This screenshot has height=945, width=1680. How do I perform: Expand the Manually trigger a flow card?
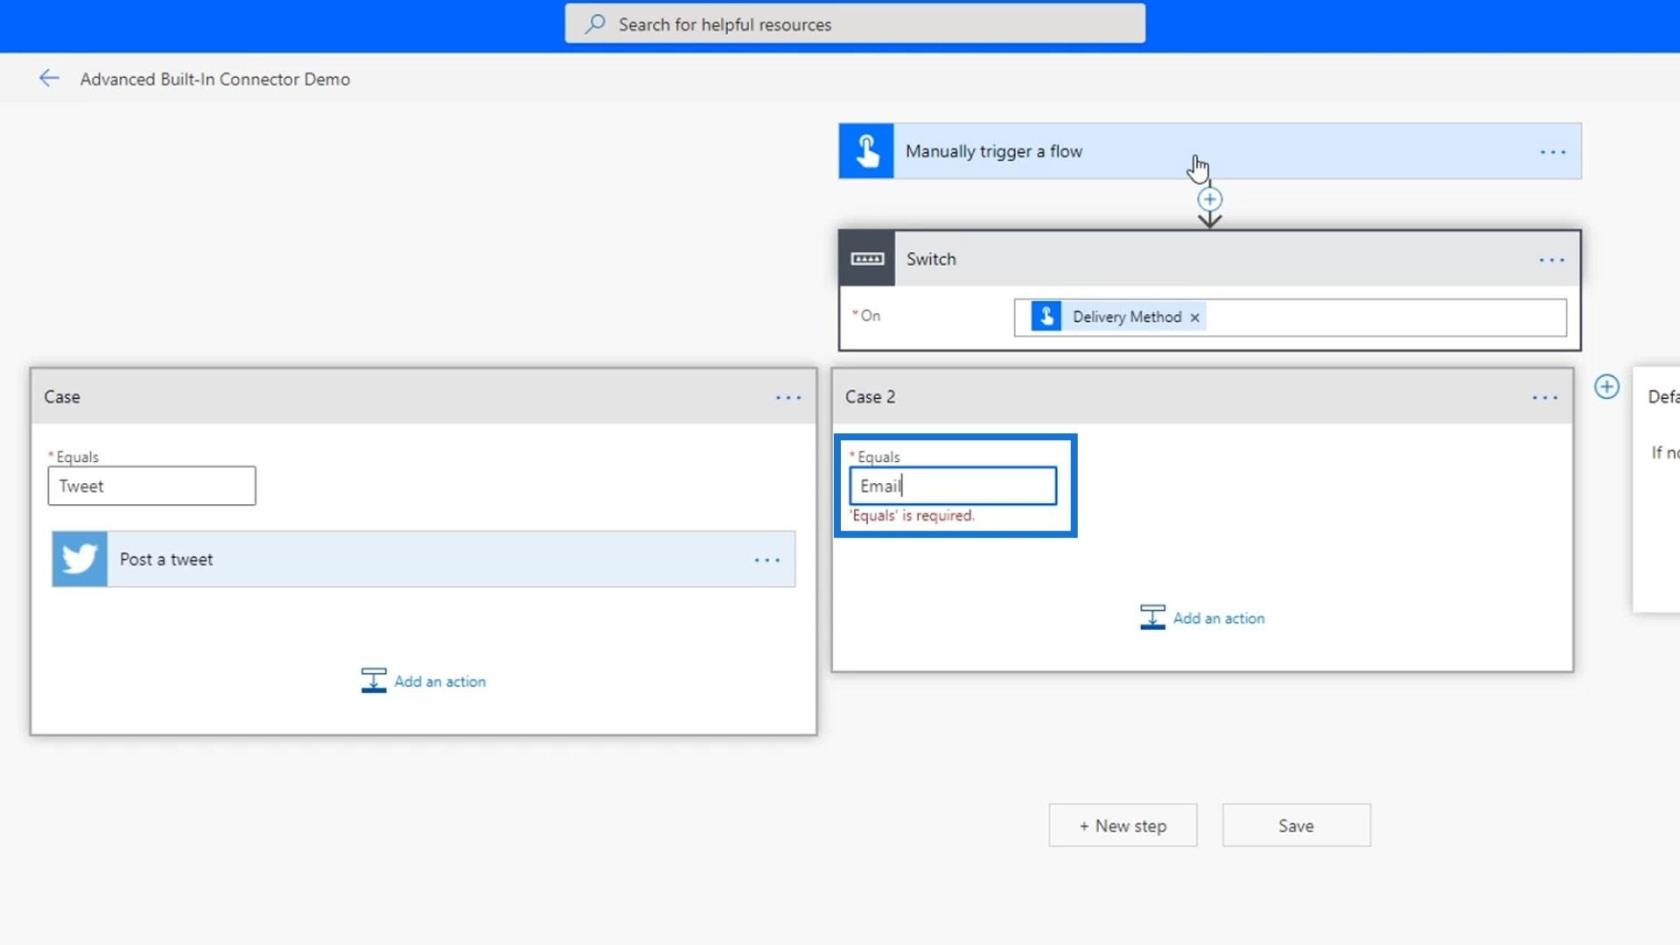click(x=1210, y=151)
